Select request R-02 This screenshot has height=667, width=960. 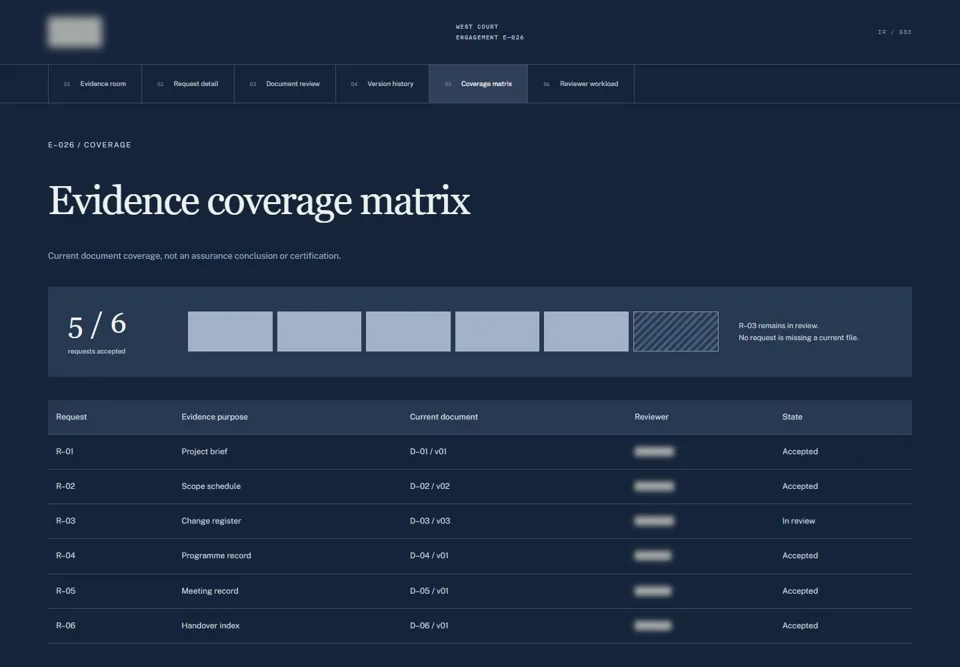66,486
